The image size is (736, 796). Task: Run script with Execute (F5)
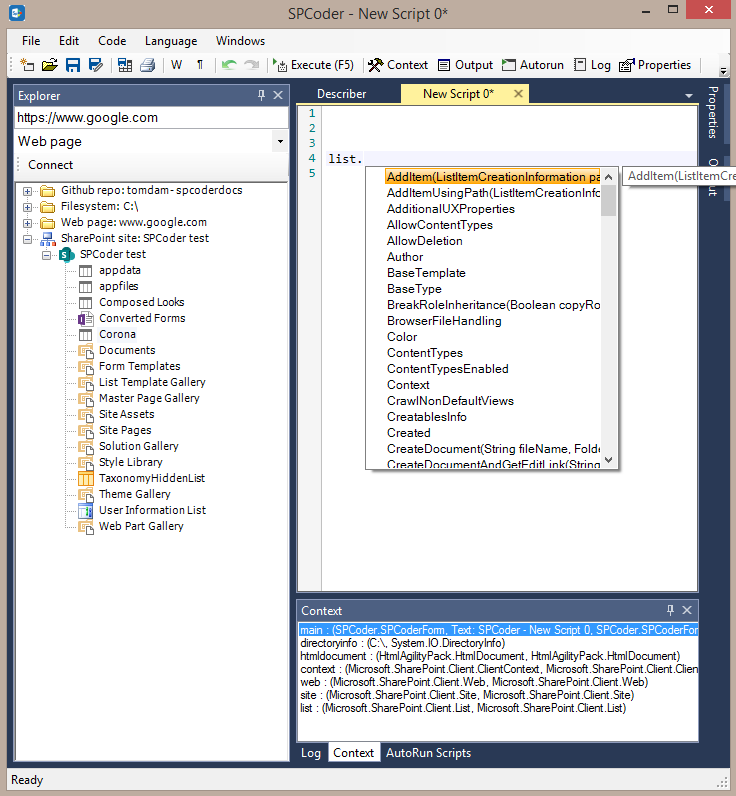[313, 65]
